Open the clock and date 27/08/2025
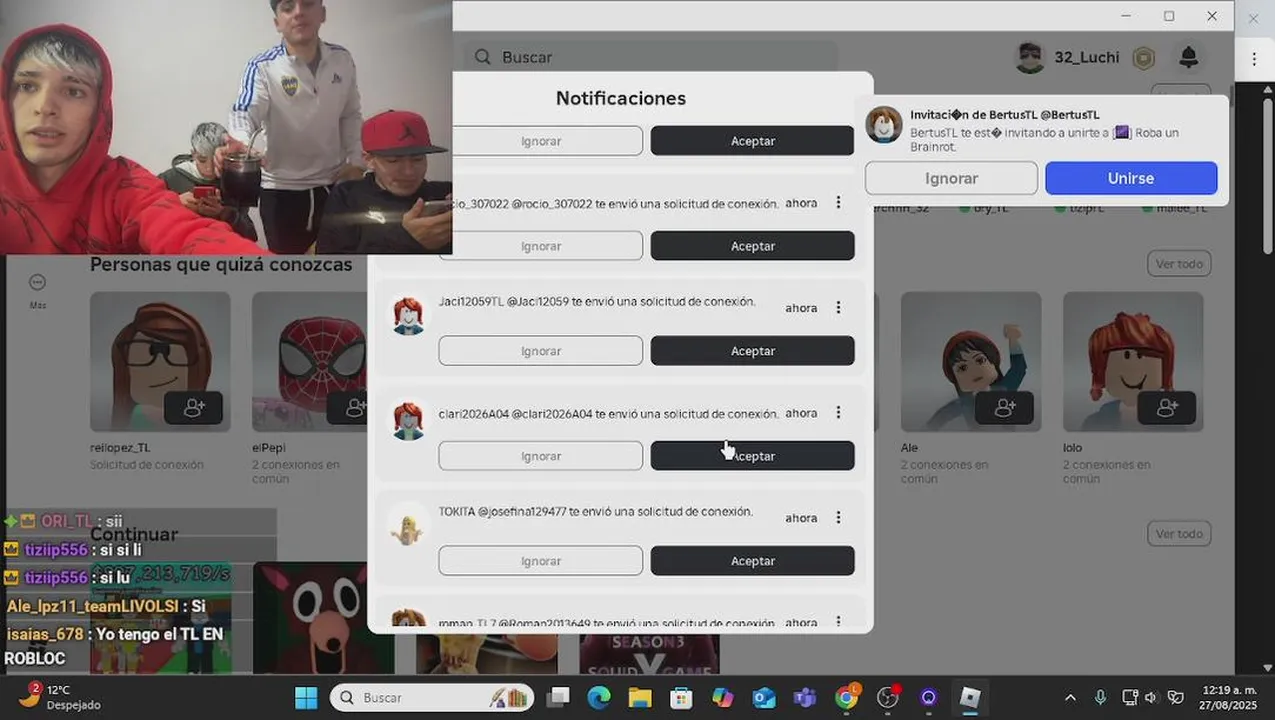Screen dimensions: 1275x720 (1230, 697)
